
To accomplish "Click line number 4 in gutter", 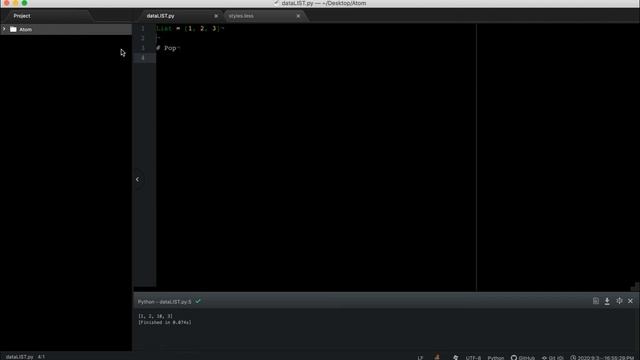I will click(142, 58).
